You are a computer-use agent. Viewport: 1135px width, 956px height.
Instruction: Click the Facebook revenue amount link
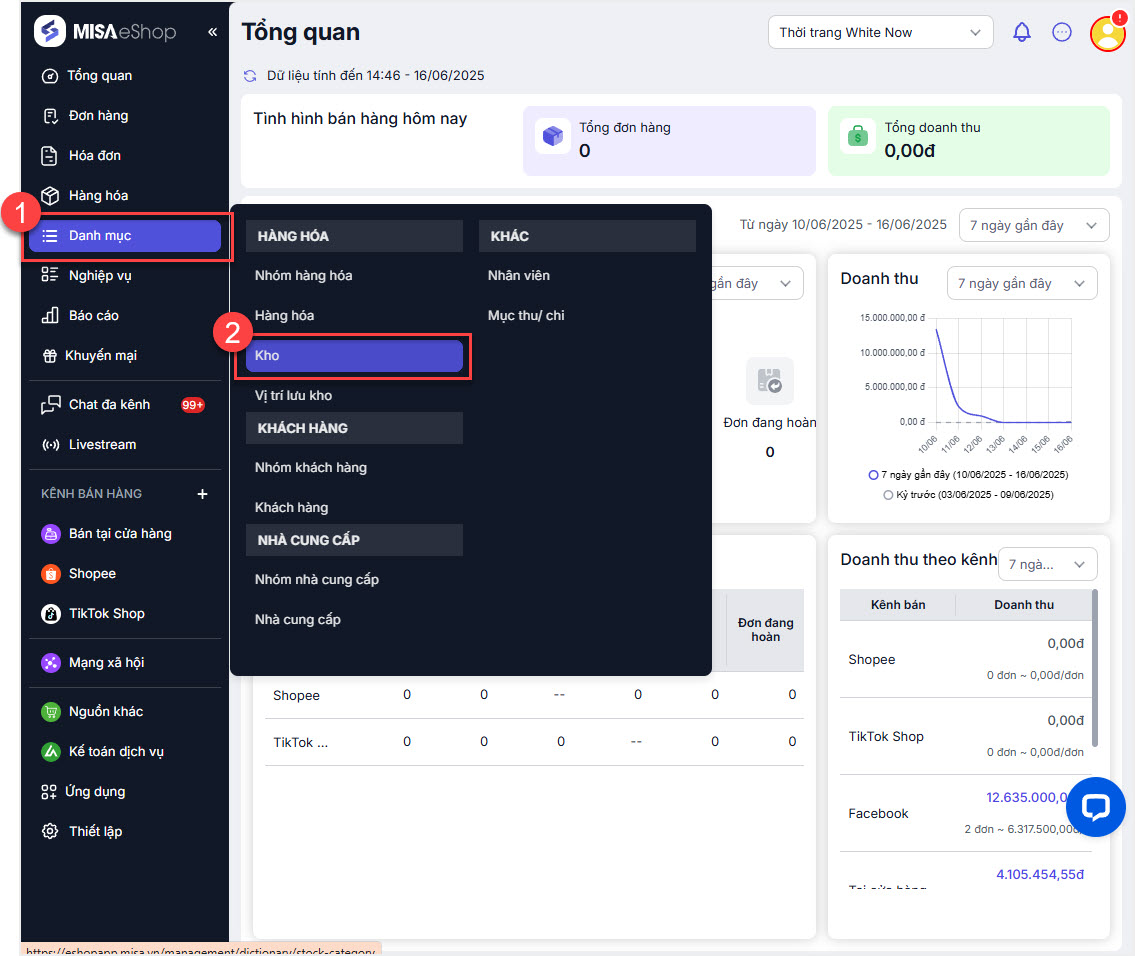1035,798
